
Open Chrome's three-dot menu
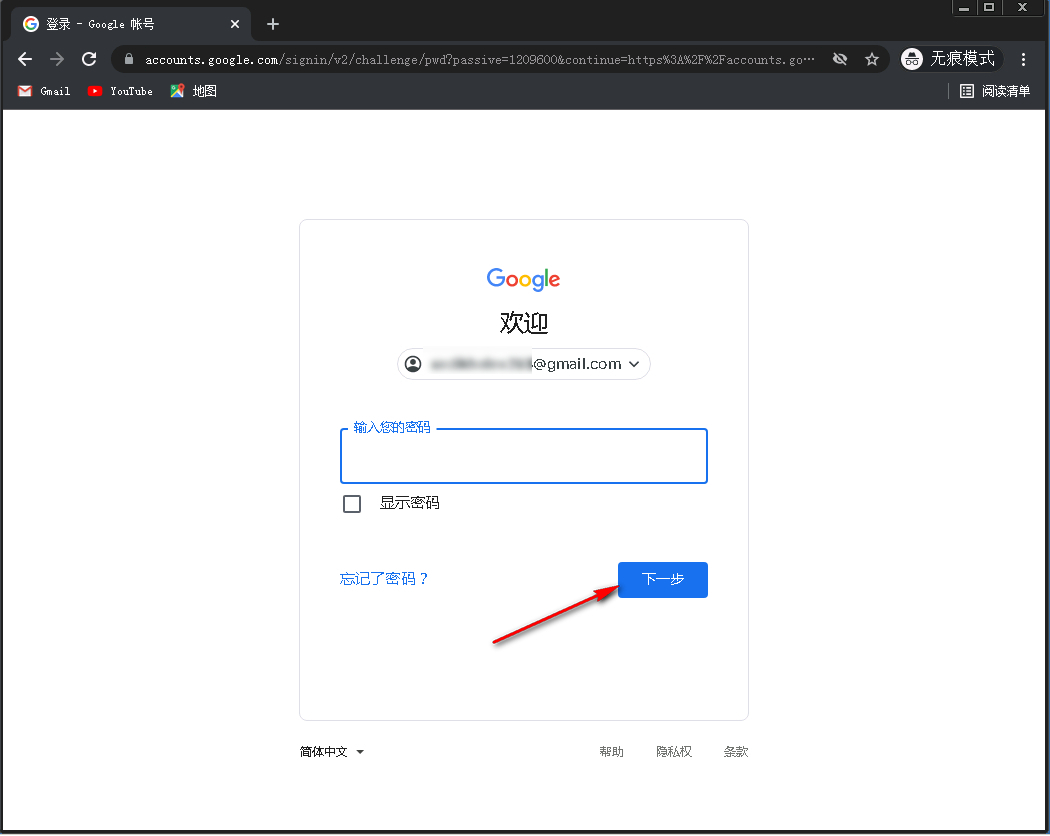(1023, 59)
